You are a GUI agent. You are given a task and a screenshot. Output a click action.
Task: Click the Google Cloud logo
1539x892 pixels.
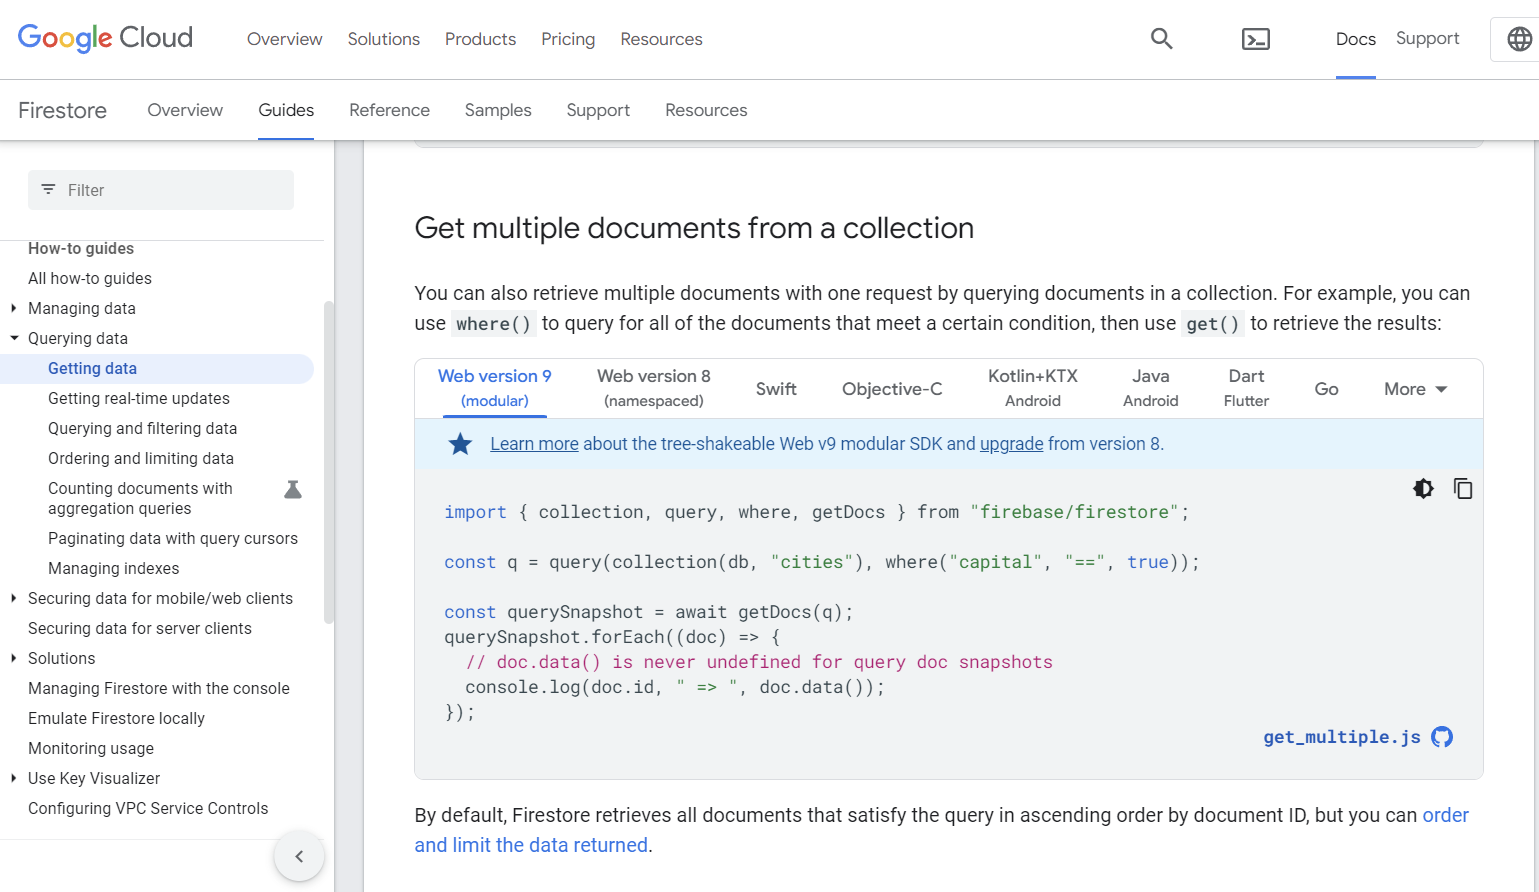105,38
